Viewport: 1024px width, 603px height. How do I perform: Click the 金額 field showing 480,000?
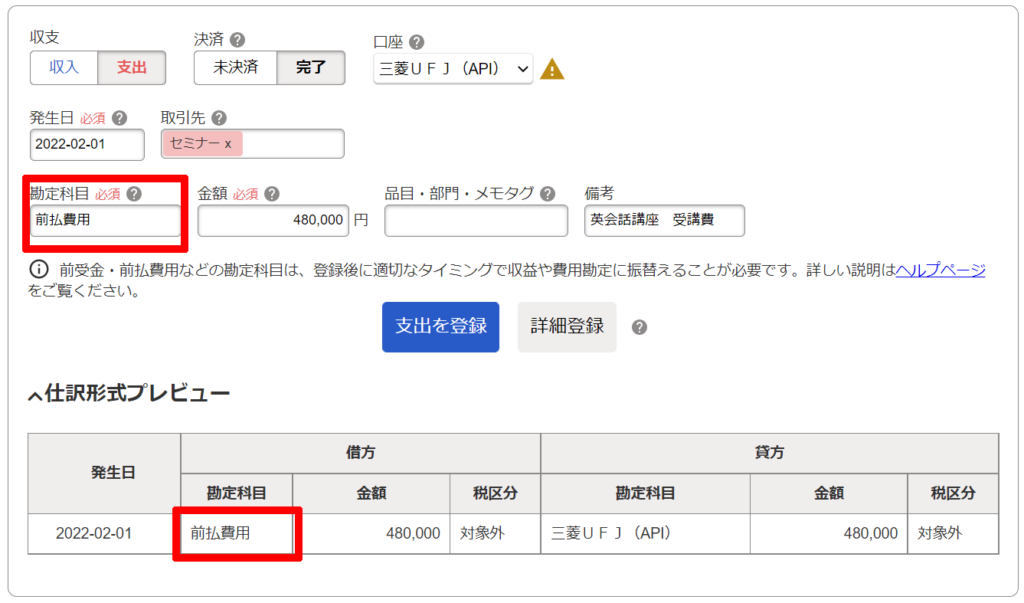273,221
